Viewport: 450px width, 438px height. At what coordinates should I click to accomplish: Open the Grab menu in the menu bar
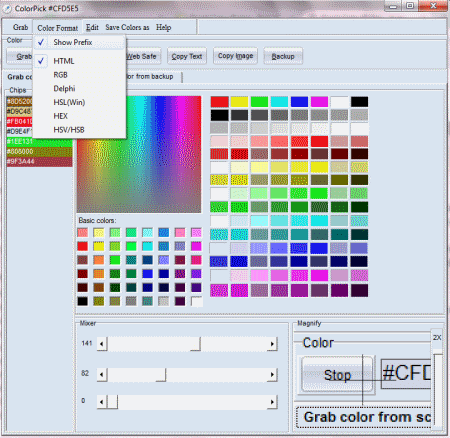coord(20,27)
